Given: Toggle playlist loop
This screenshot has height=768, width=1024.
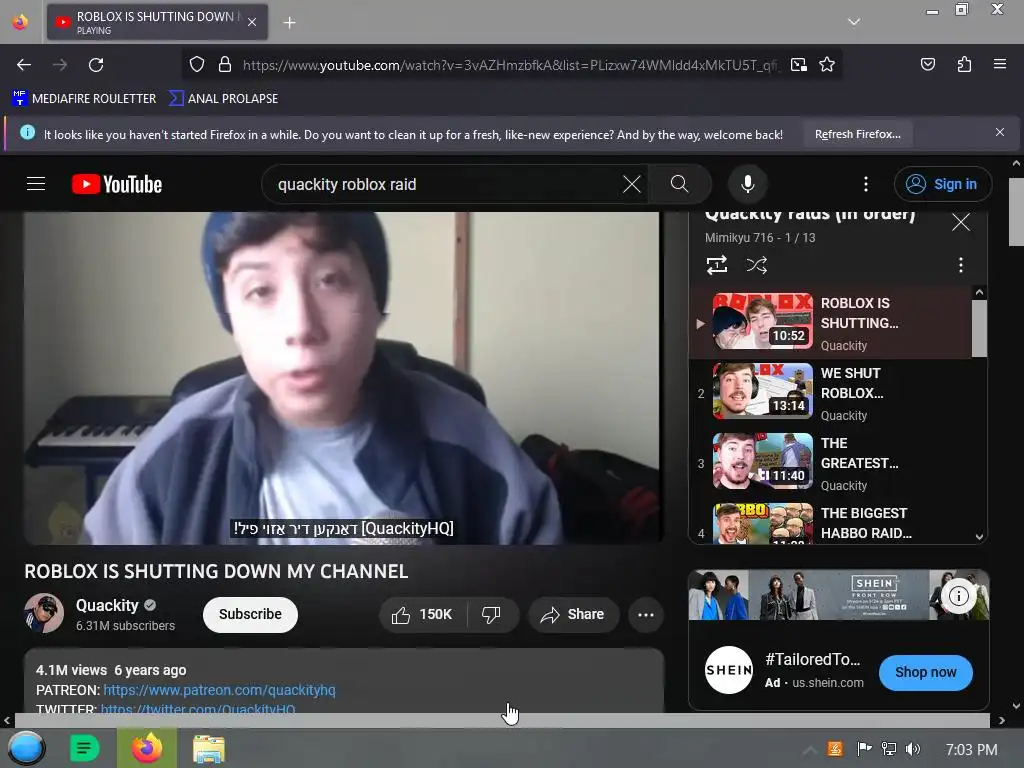Looking at the screenshot, I should [x=716, y=265].
